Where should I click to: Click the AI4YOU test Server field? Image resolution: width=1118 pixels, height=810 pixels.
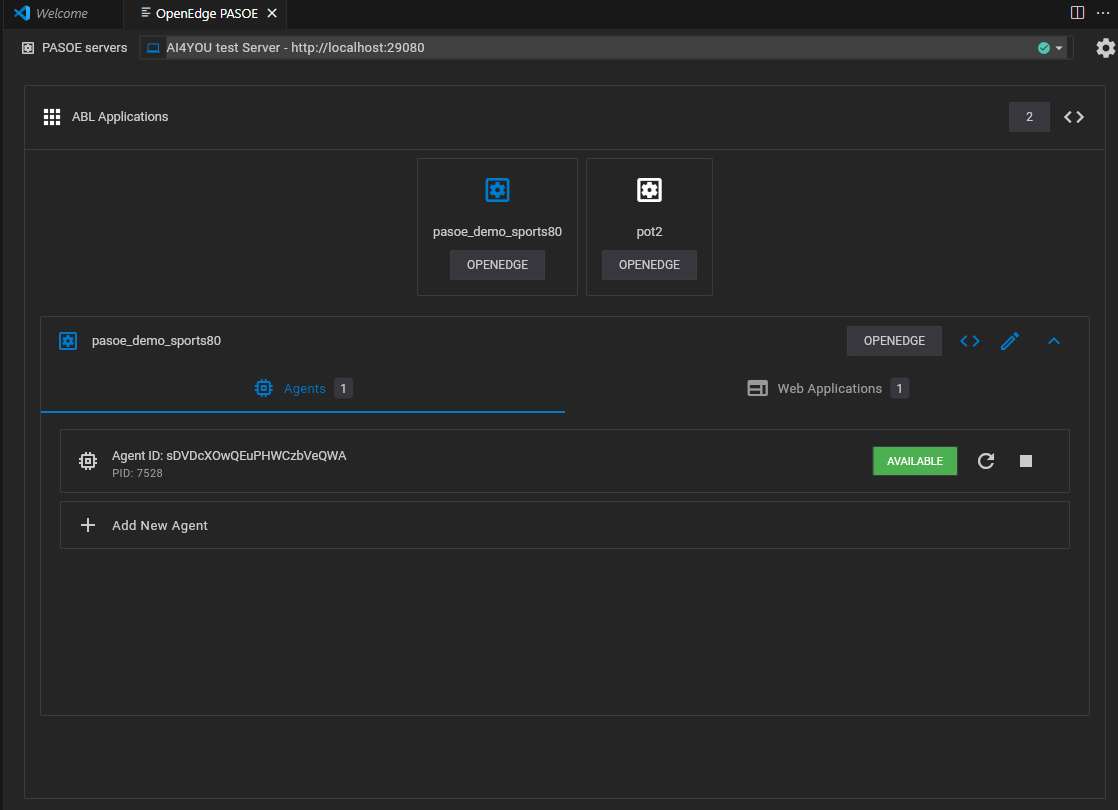606,48
